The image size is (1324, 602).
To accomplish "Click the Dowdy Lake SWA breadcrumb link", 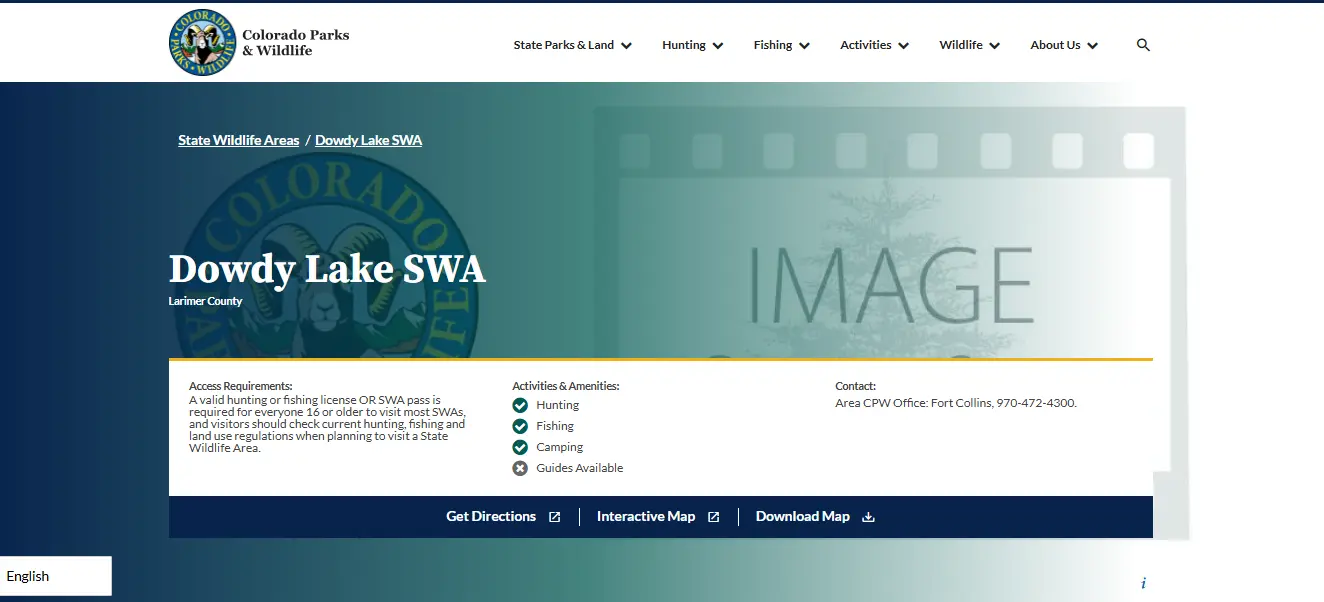I will 368,140.
